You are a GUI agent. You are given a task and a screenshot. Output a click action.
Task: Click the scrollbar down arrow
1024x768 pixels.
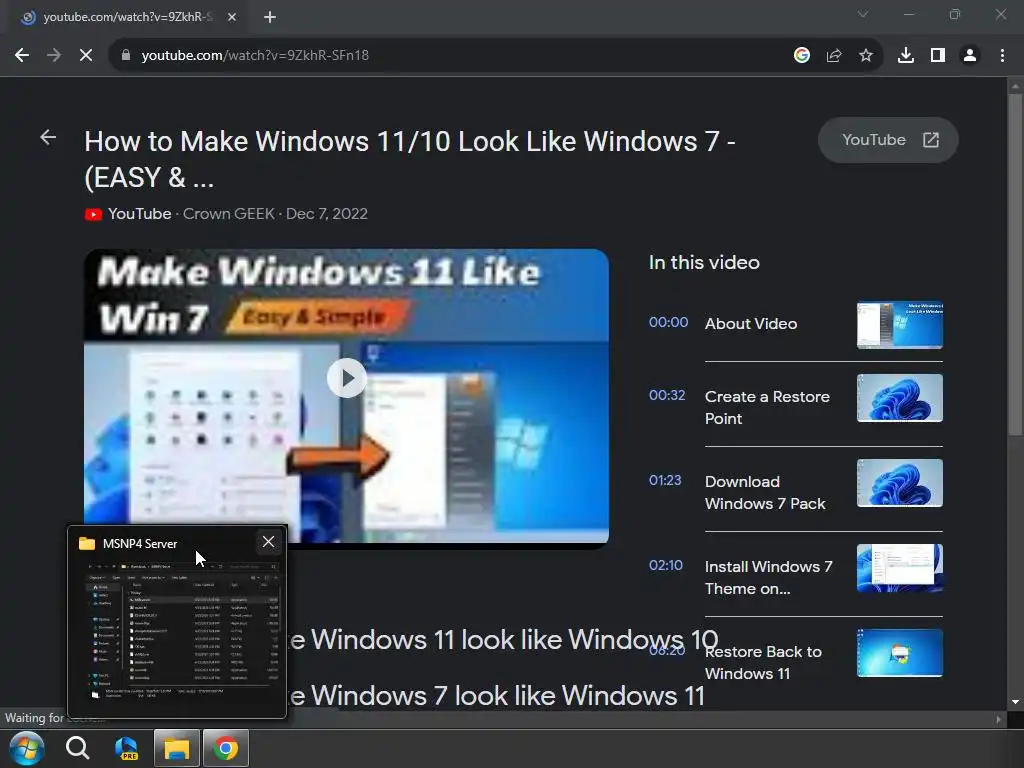[1015, 702]
